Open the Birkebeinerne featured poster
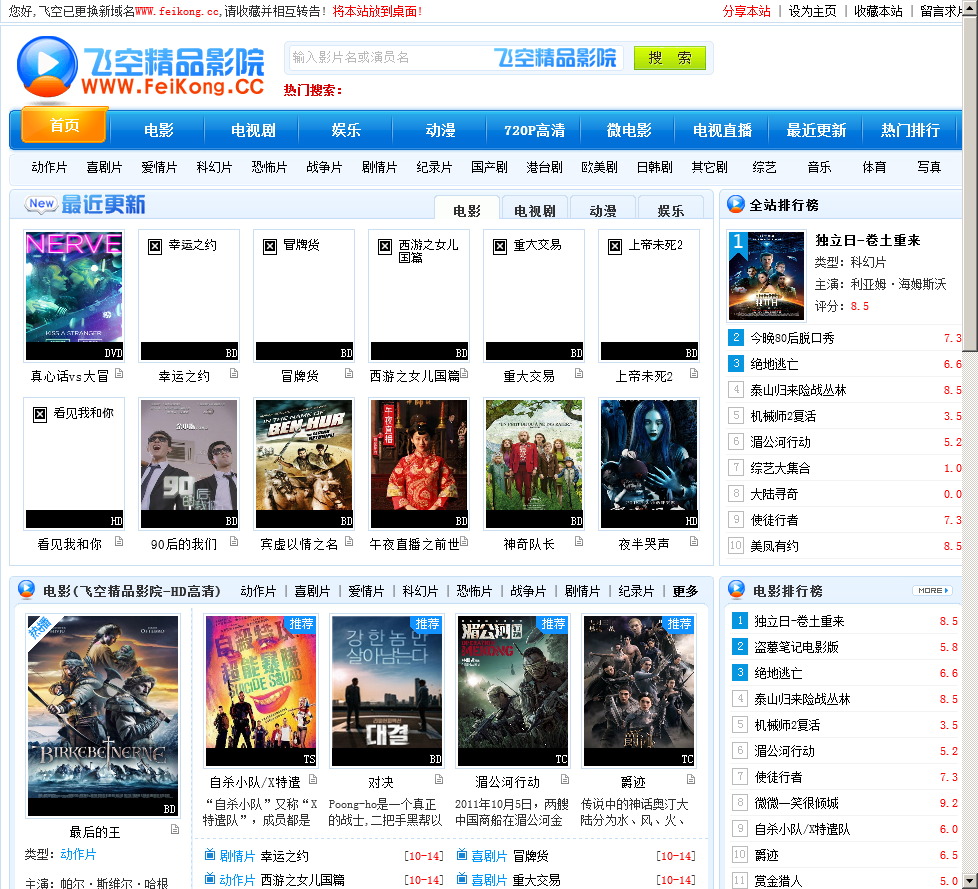Image resolution: width=978 pixels, height=889 pixels. coord(103,716)
